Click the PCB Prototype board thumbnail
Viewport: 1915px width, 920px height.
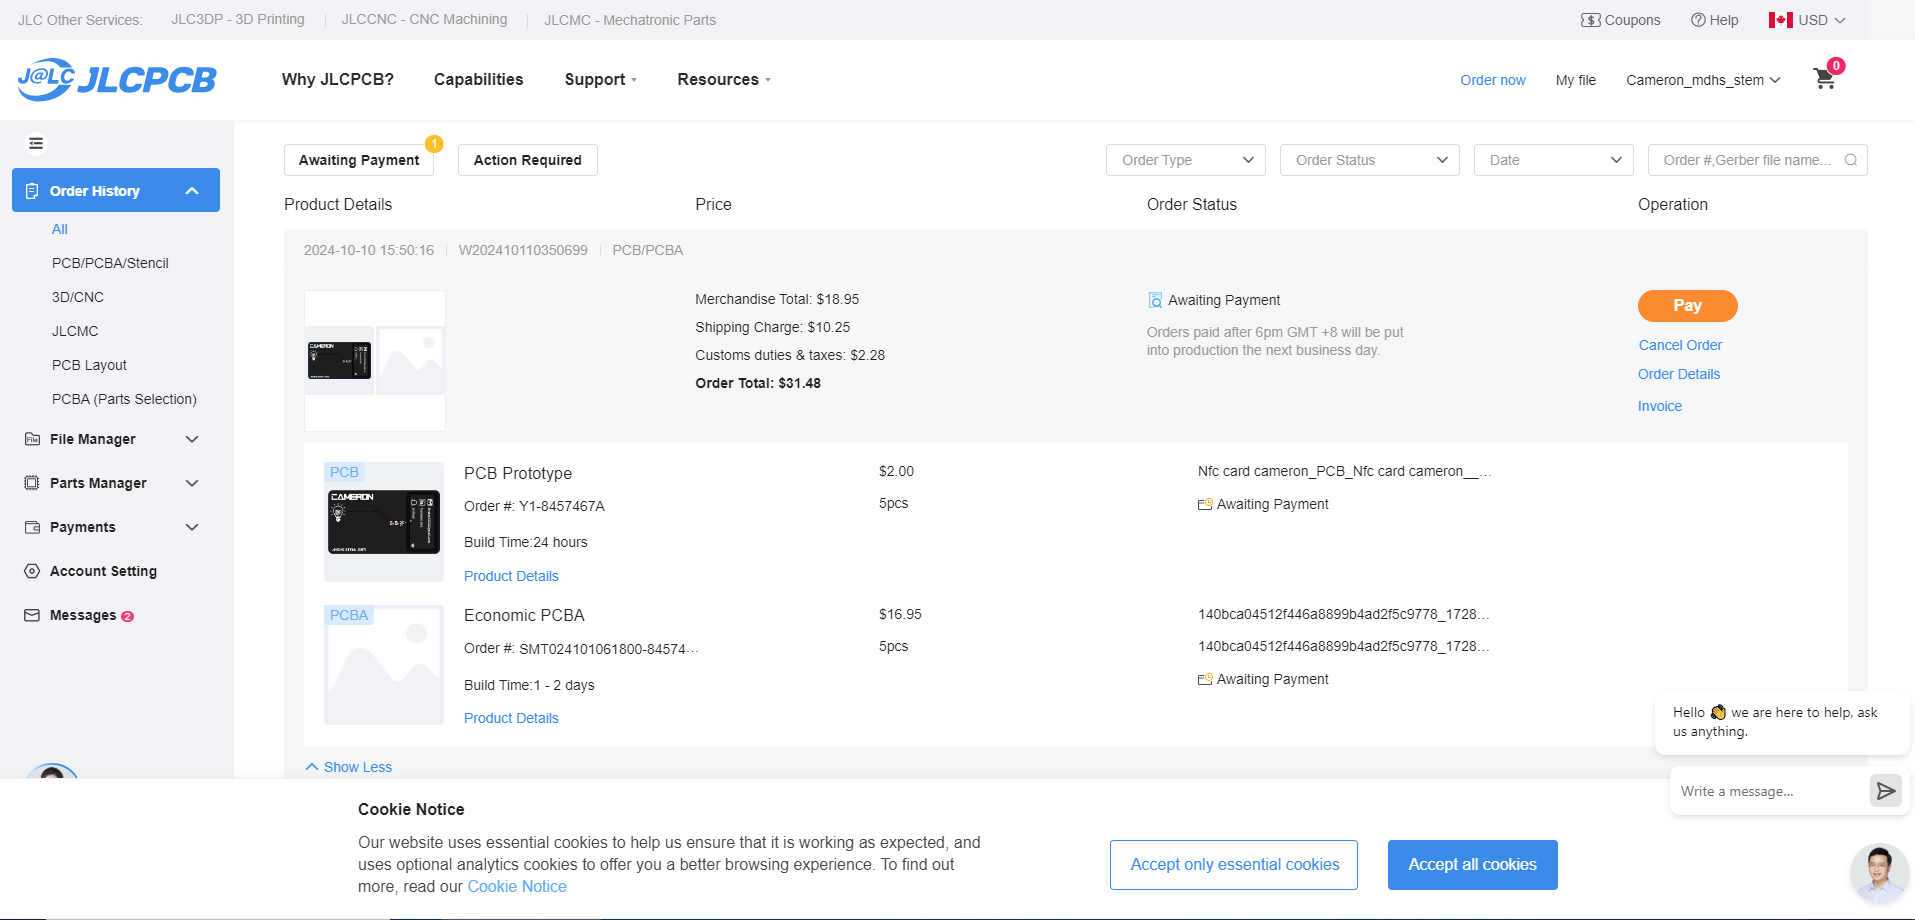click(x=384, y=522)
